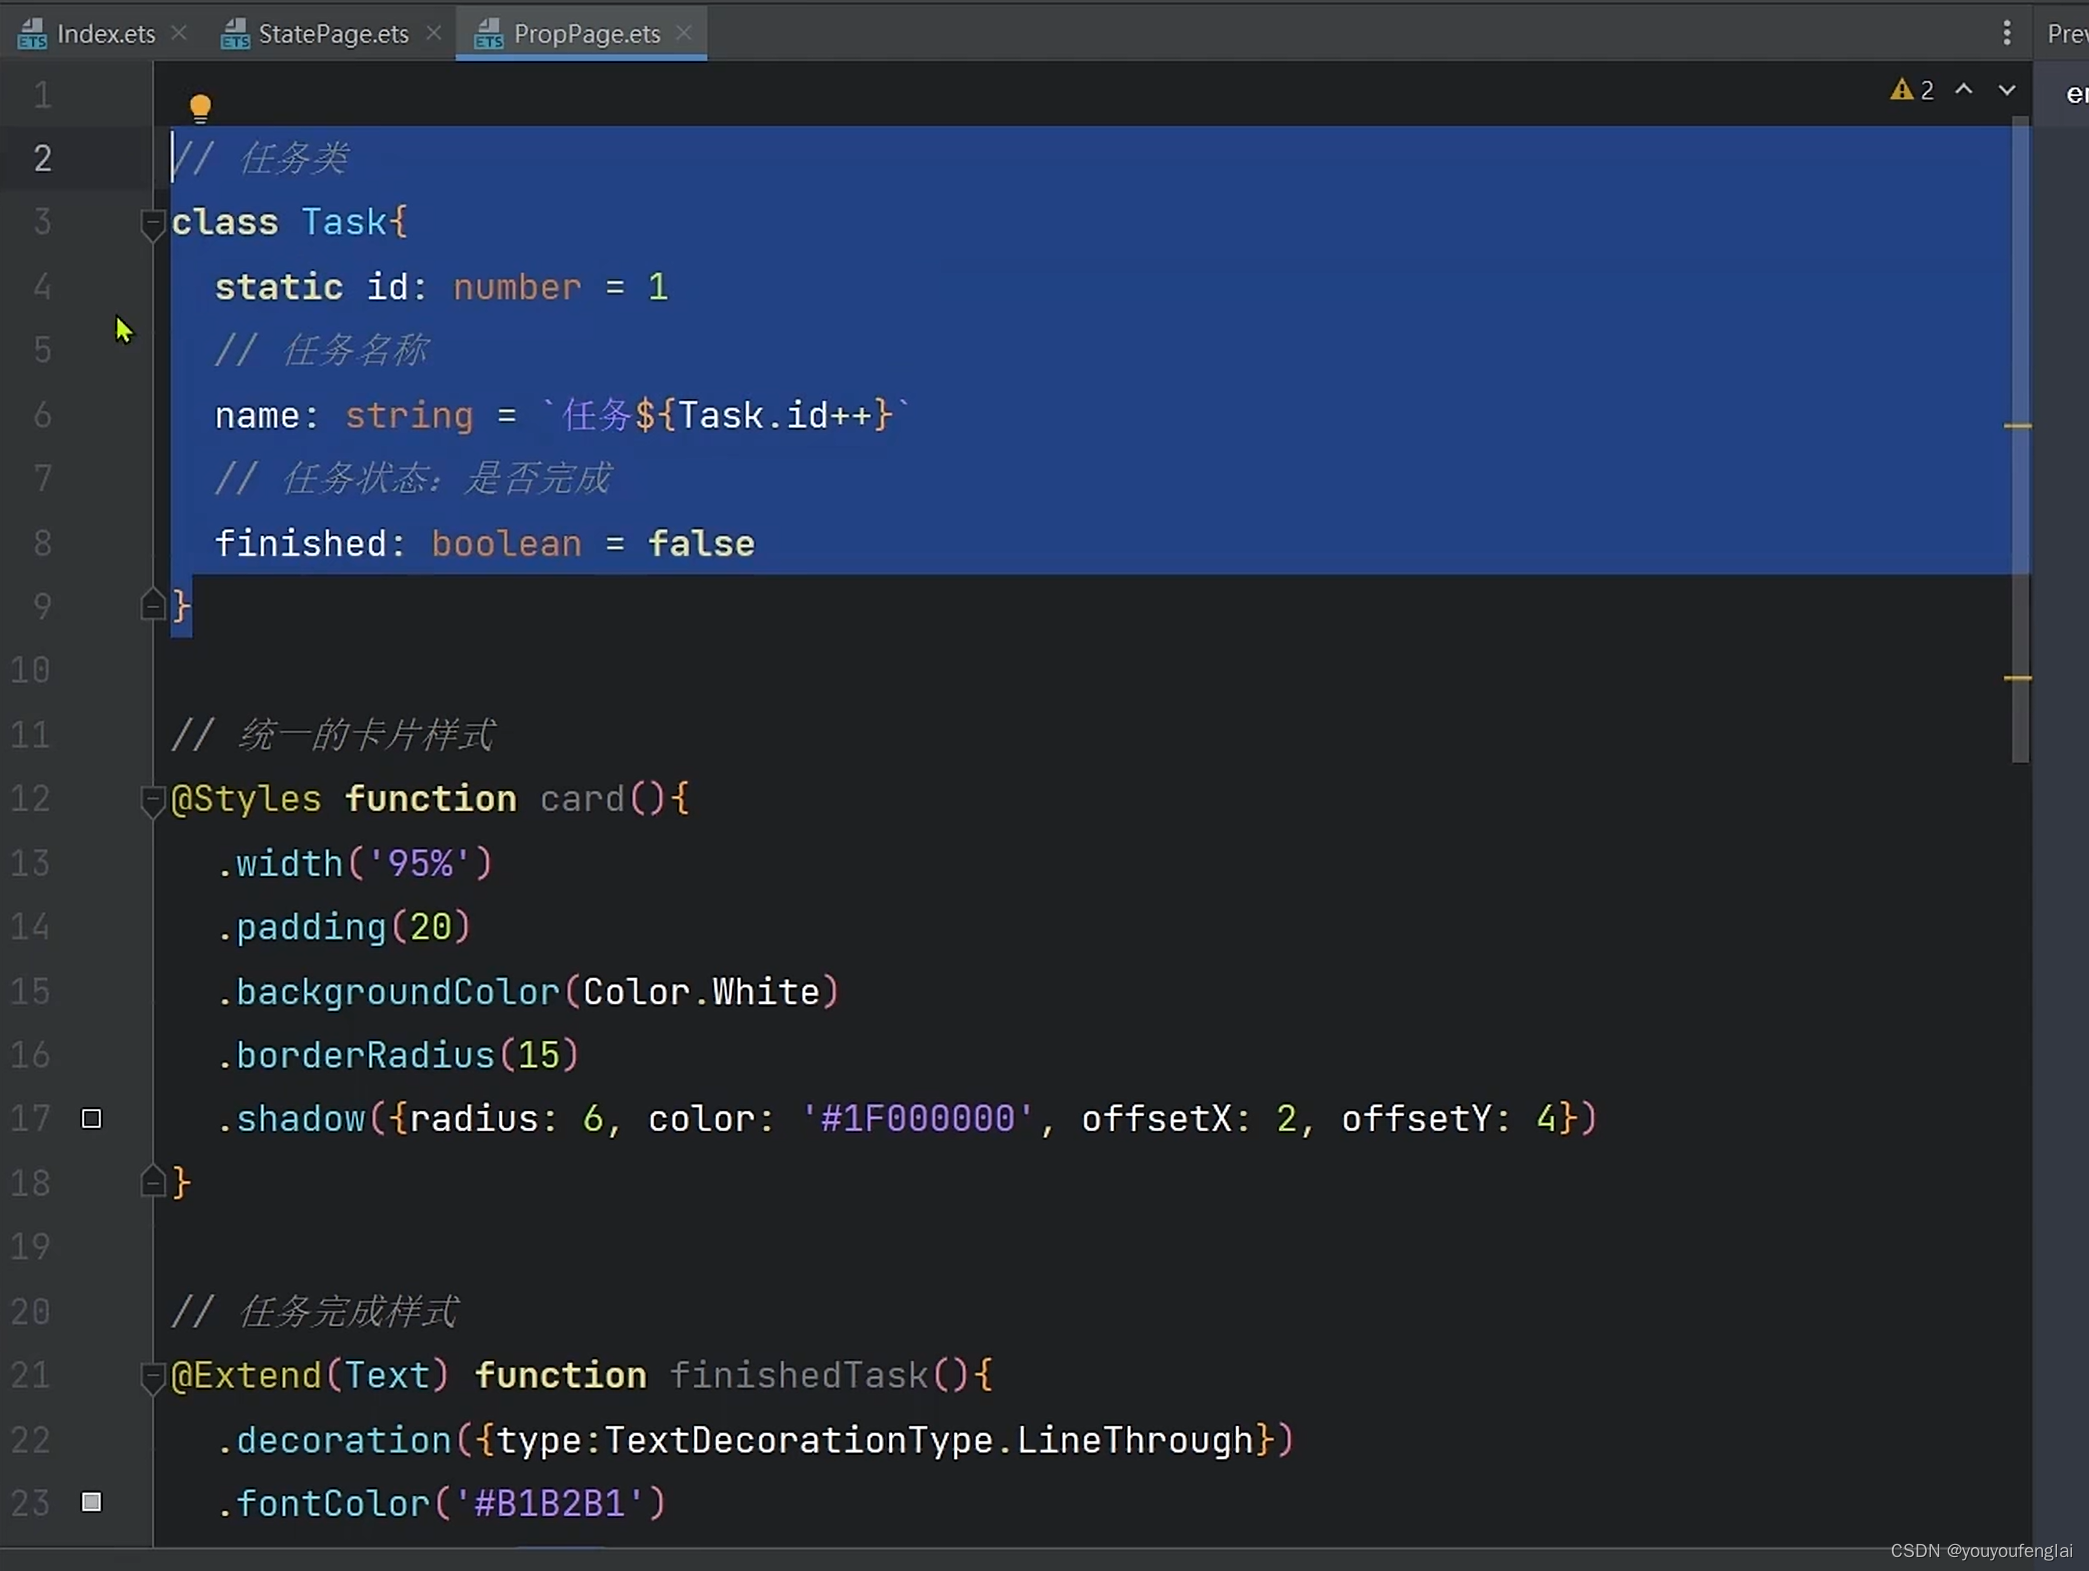The image size is (2089, 1571).
Task: Close the Index.ets tab
Action: (x=180, y=33)
